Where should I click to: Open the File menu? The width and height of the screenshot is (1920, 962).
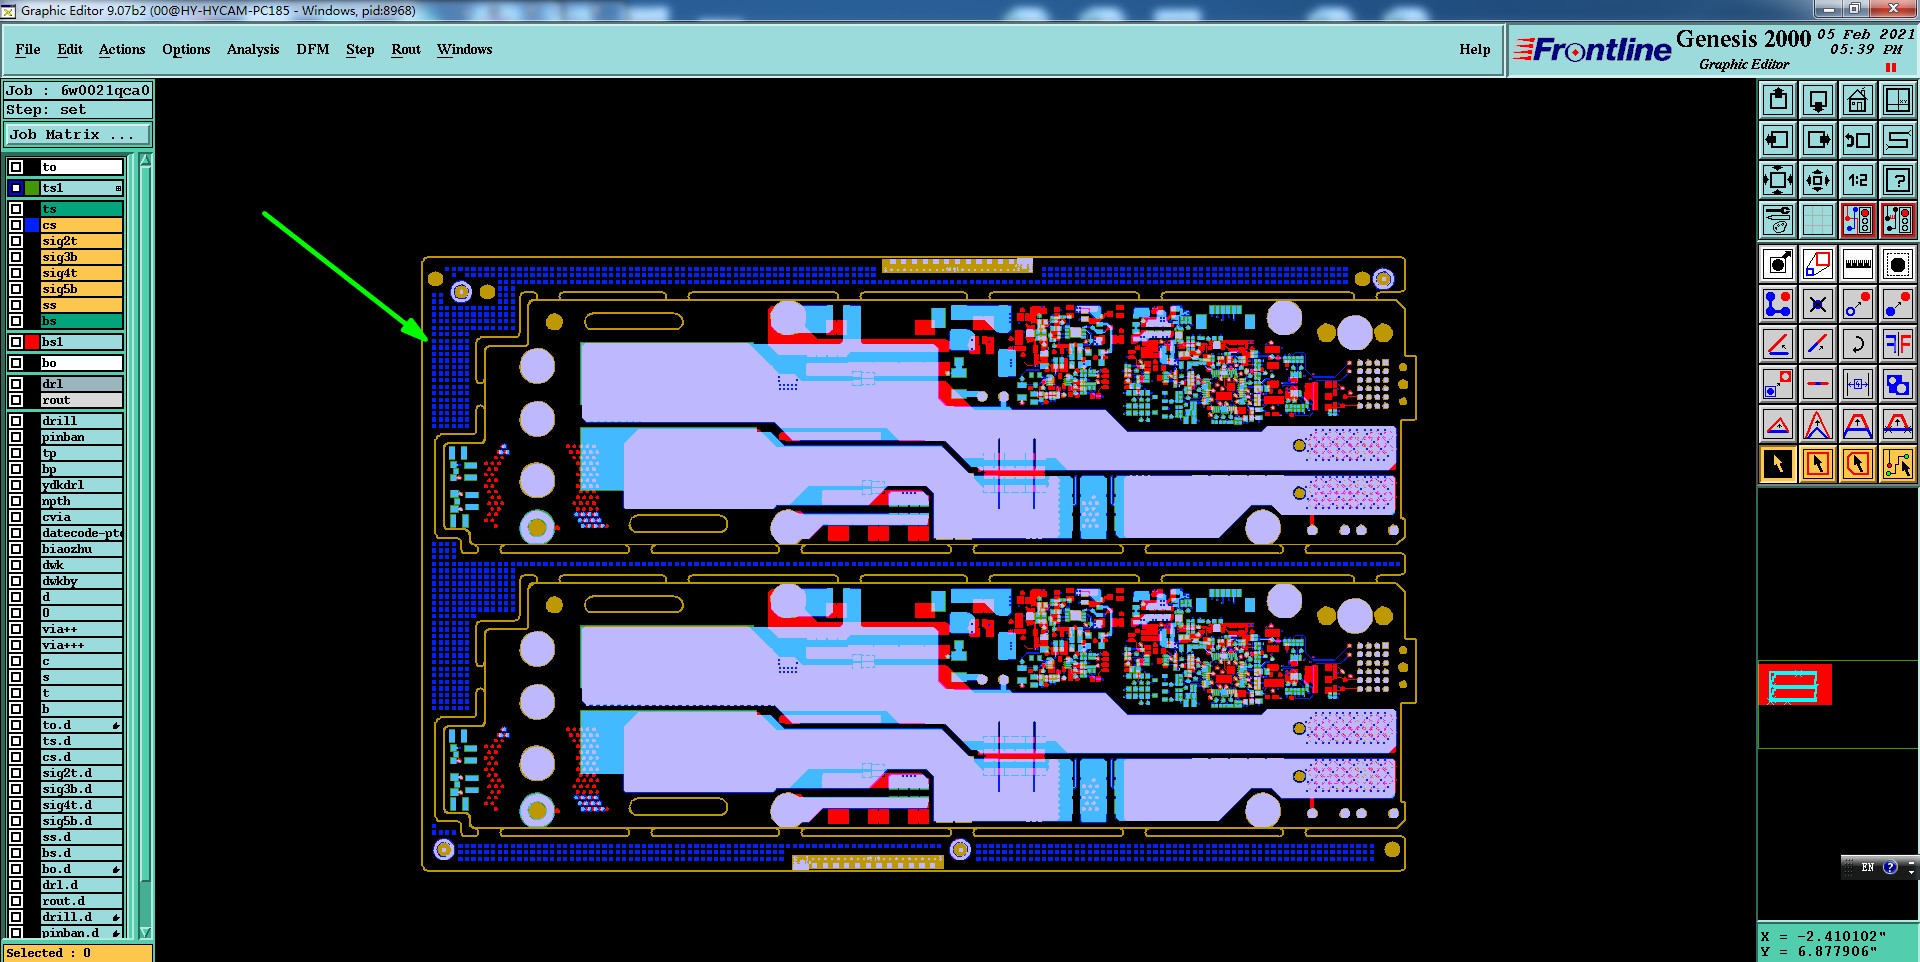click(28, 49)
